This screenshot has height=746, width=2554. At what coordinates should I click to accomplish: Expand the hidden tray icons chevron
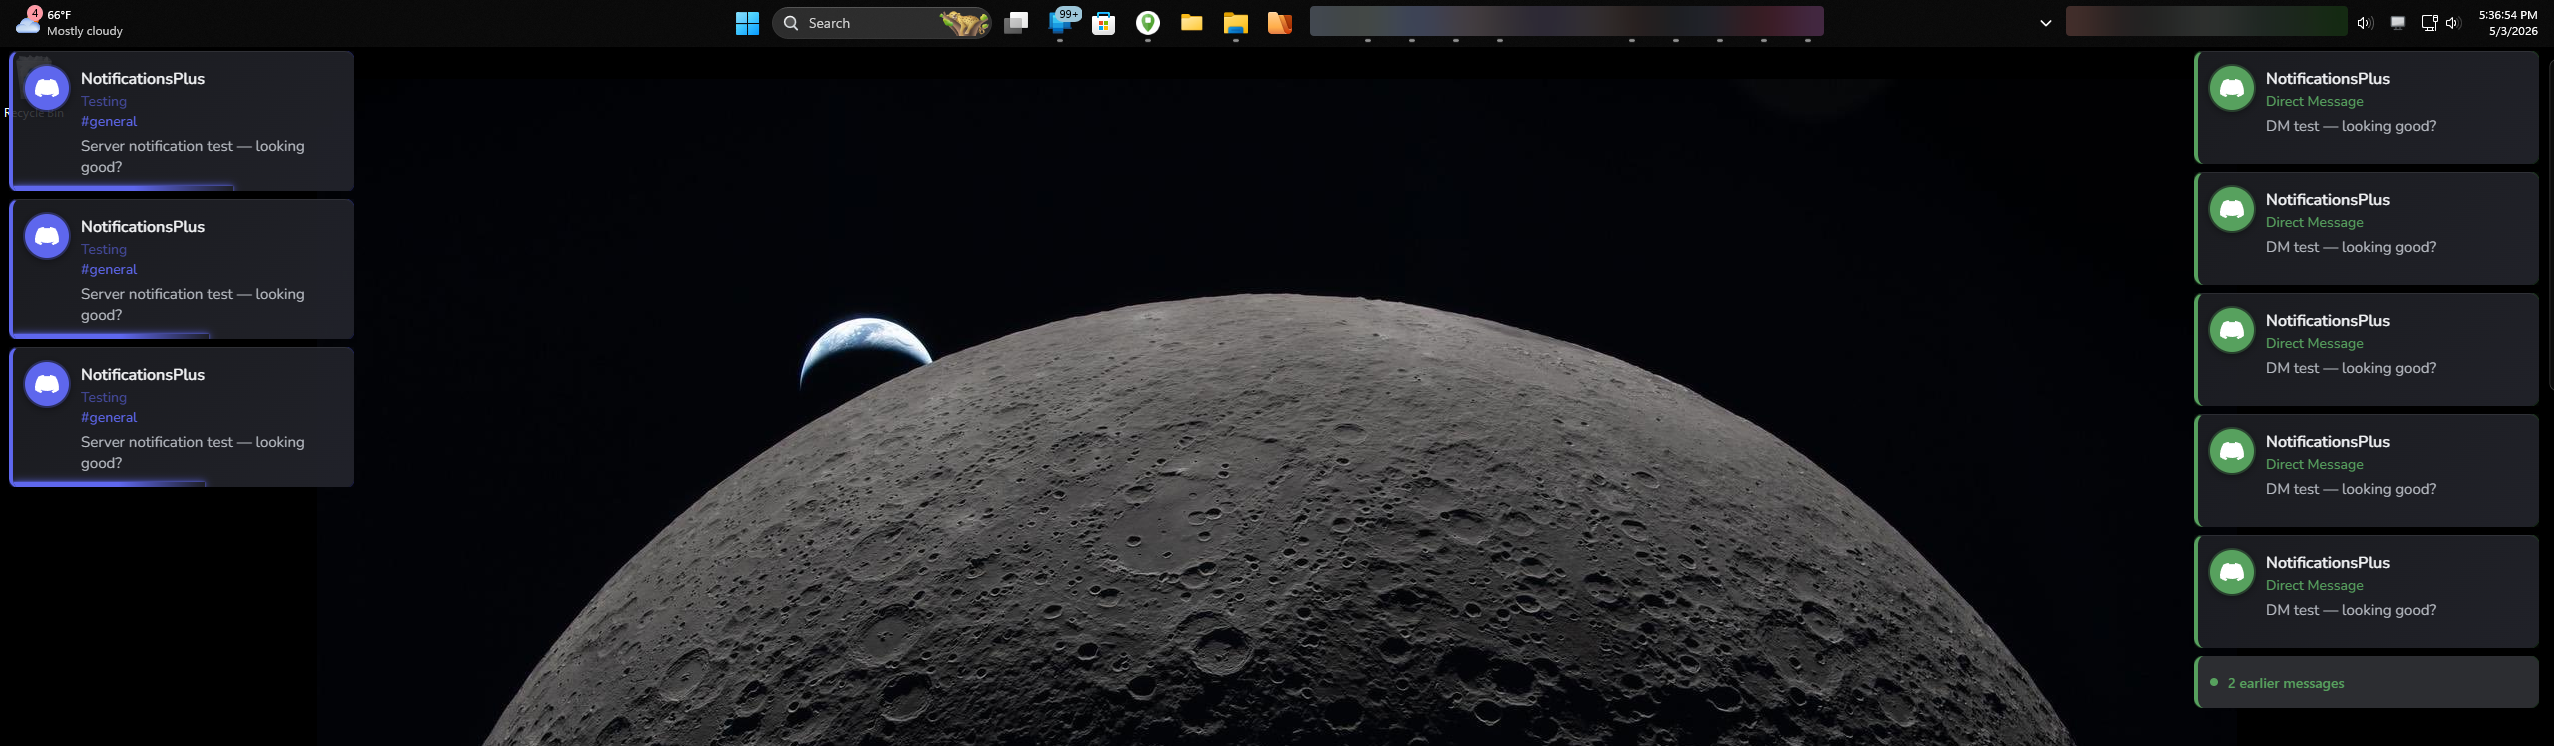(2046, 23)
